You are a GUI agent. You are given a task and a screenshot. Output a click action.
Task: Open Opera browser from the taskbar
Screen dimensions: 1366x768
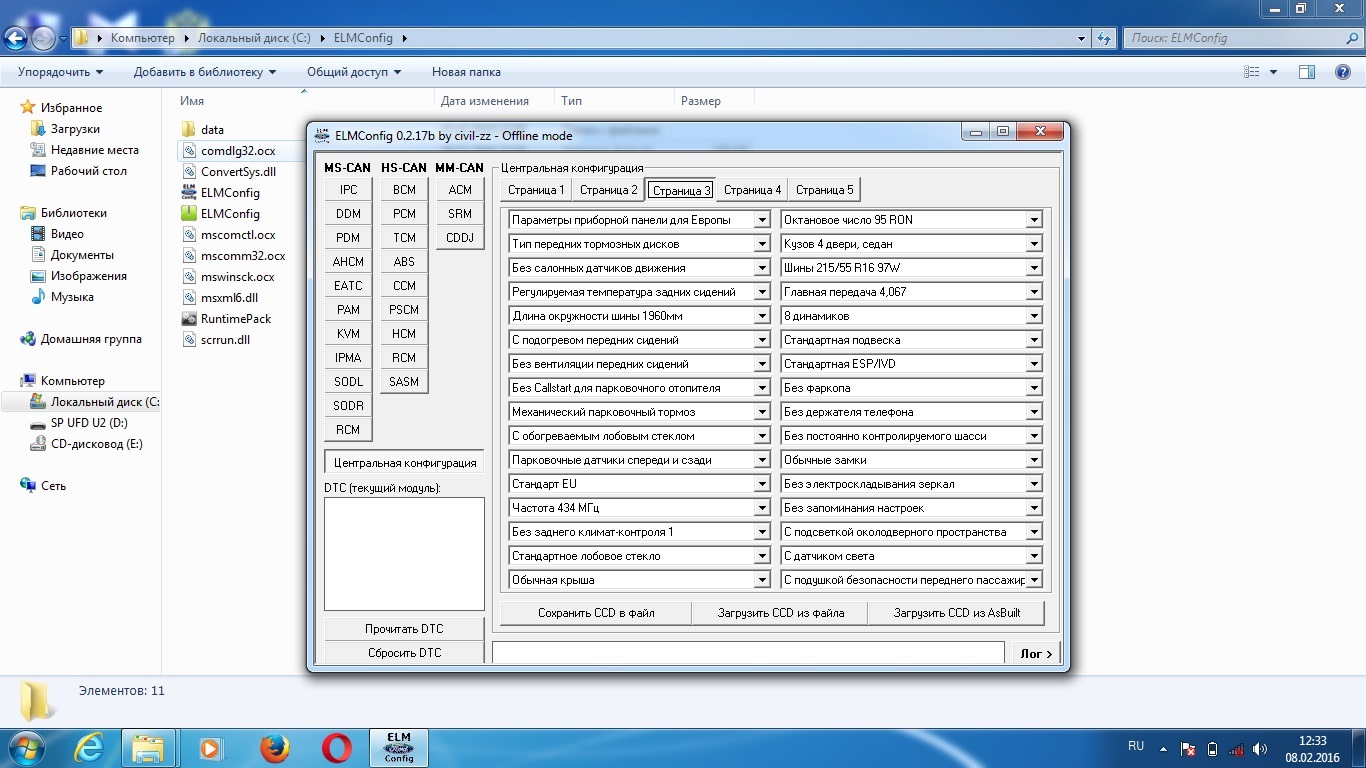click(336, 747)
